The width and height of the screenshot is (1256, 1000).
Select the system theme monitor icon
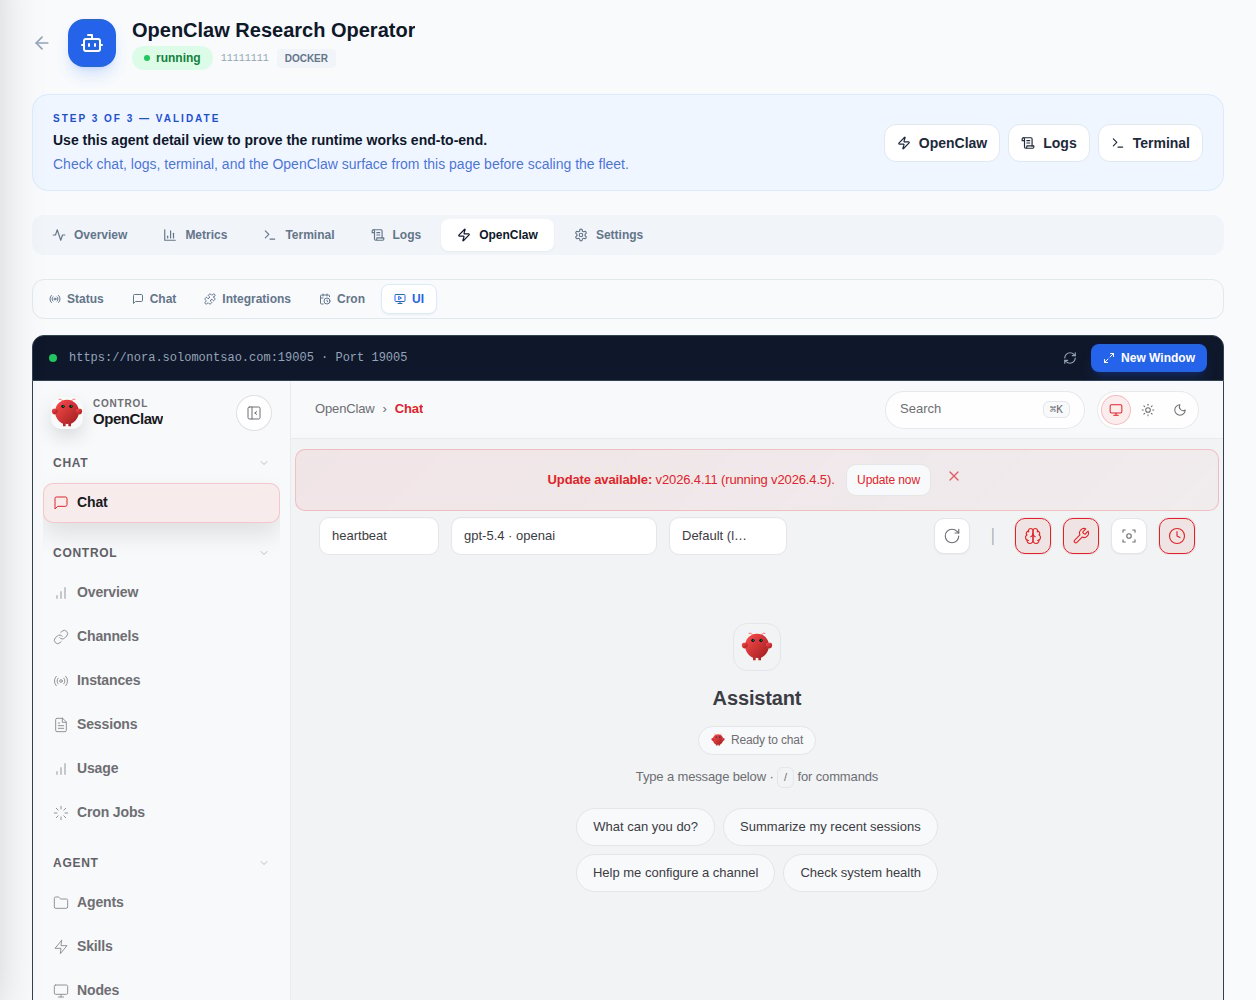1116,410
